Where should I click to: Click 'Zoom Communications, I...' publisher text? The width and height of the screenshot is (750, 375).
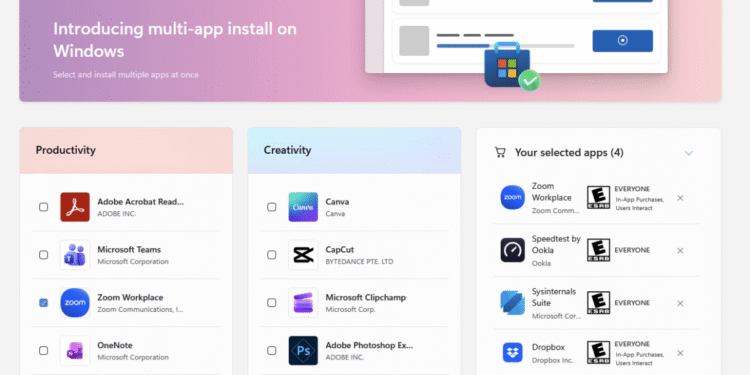(140, 309)
